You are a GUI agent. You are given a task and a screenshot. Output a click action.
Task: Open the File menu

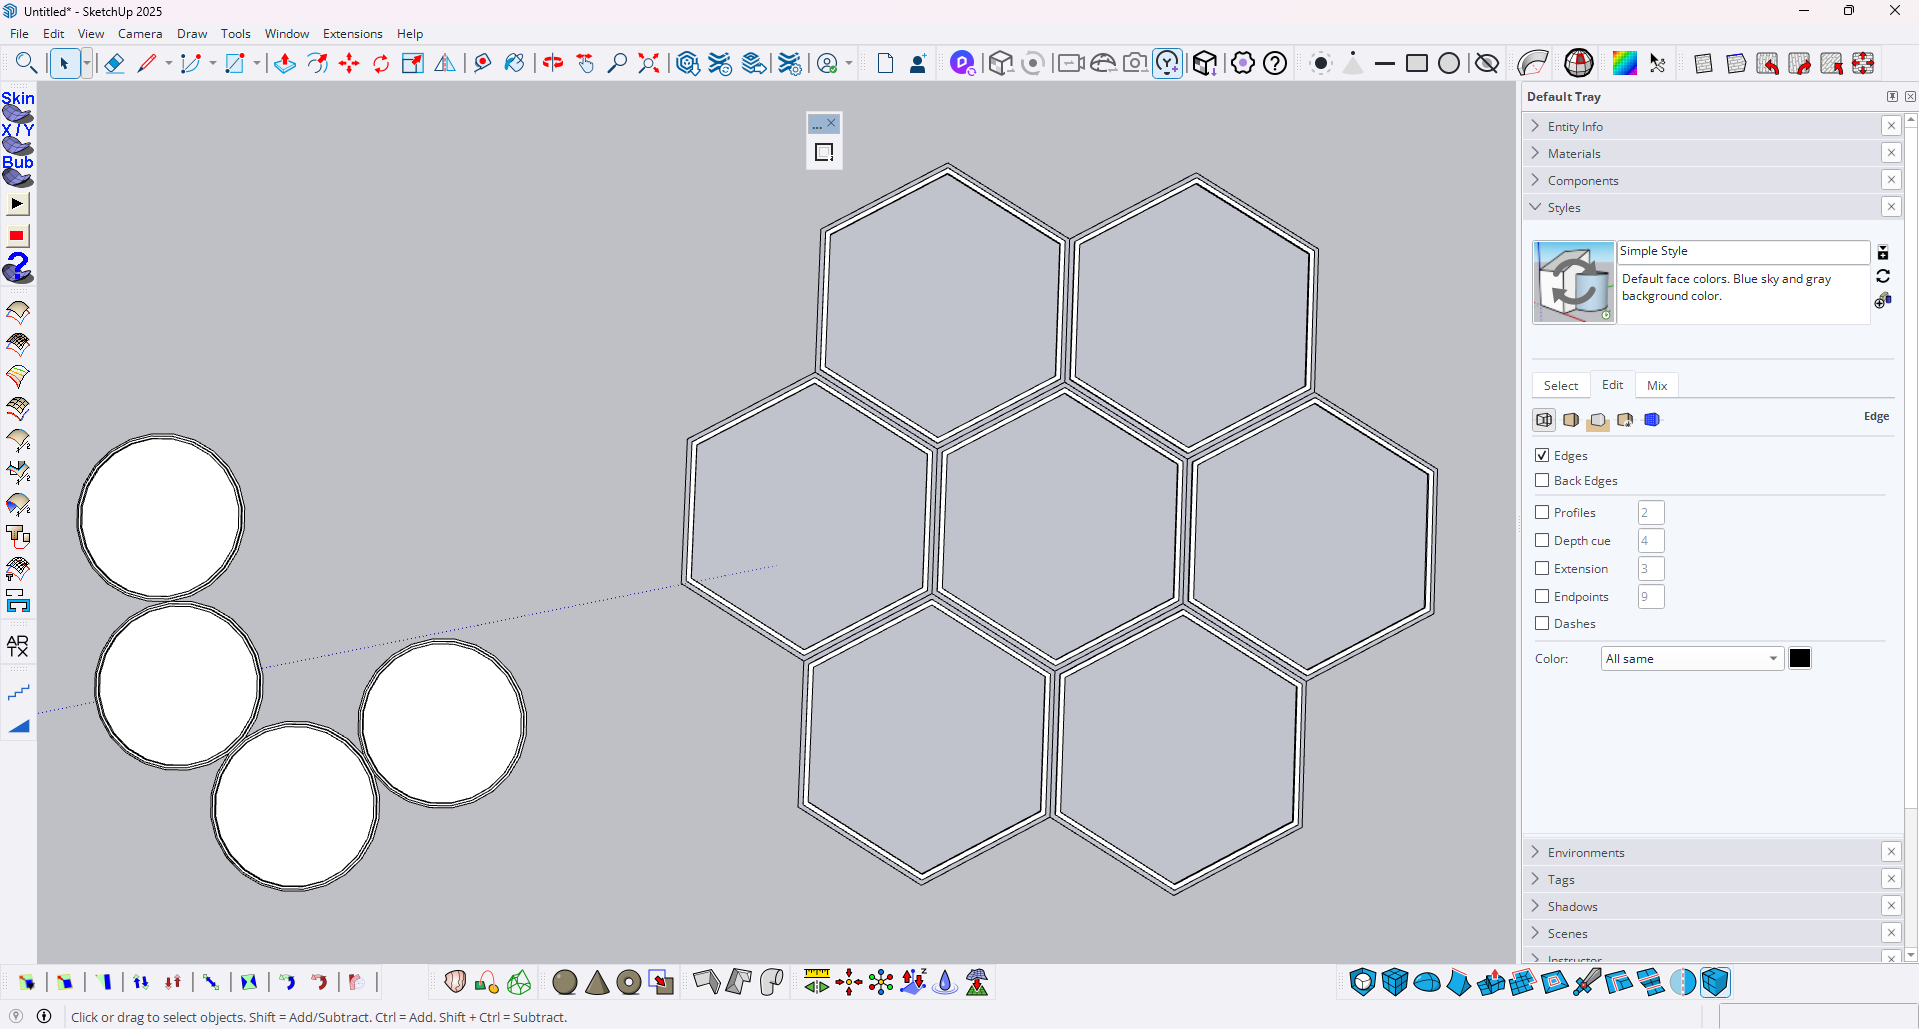(x=19, y=33)
